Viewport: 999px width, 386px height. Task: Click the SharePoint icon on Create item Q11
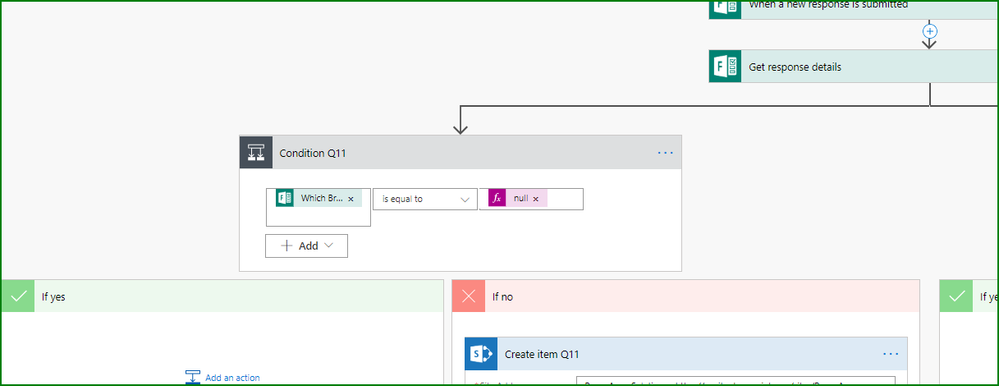481,354
